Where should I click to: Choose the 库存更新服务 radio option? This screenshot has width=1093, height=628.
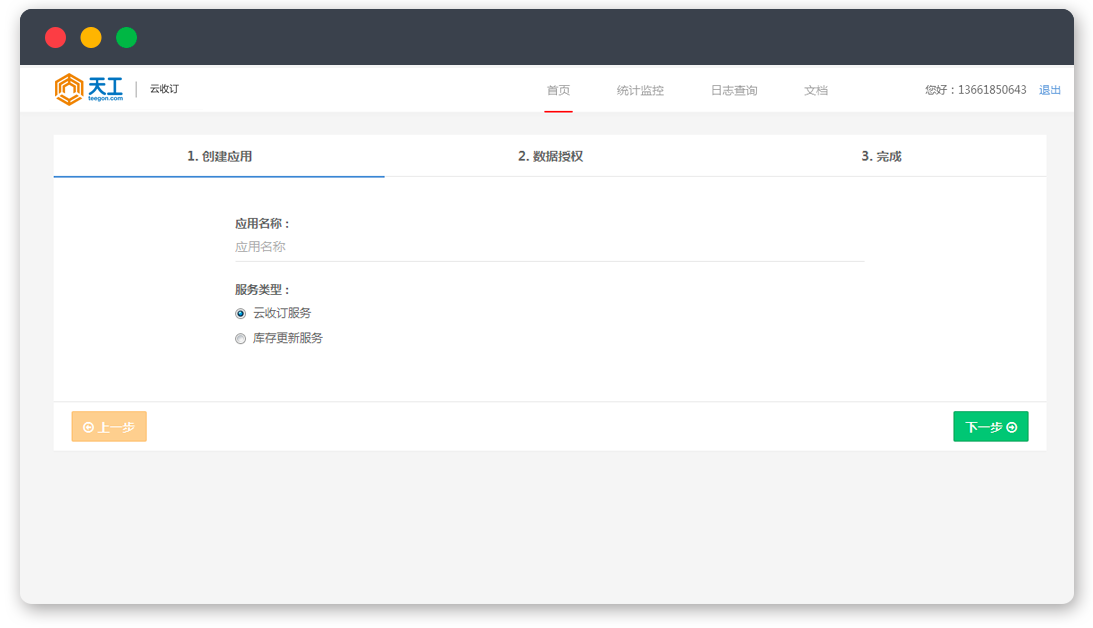(x=240, y=339)
